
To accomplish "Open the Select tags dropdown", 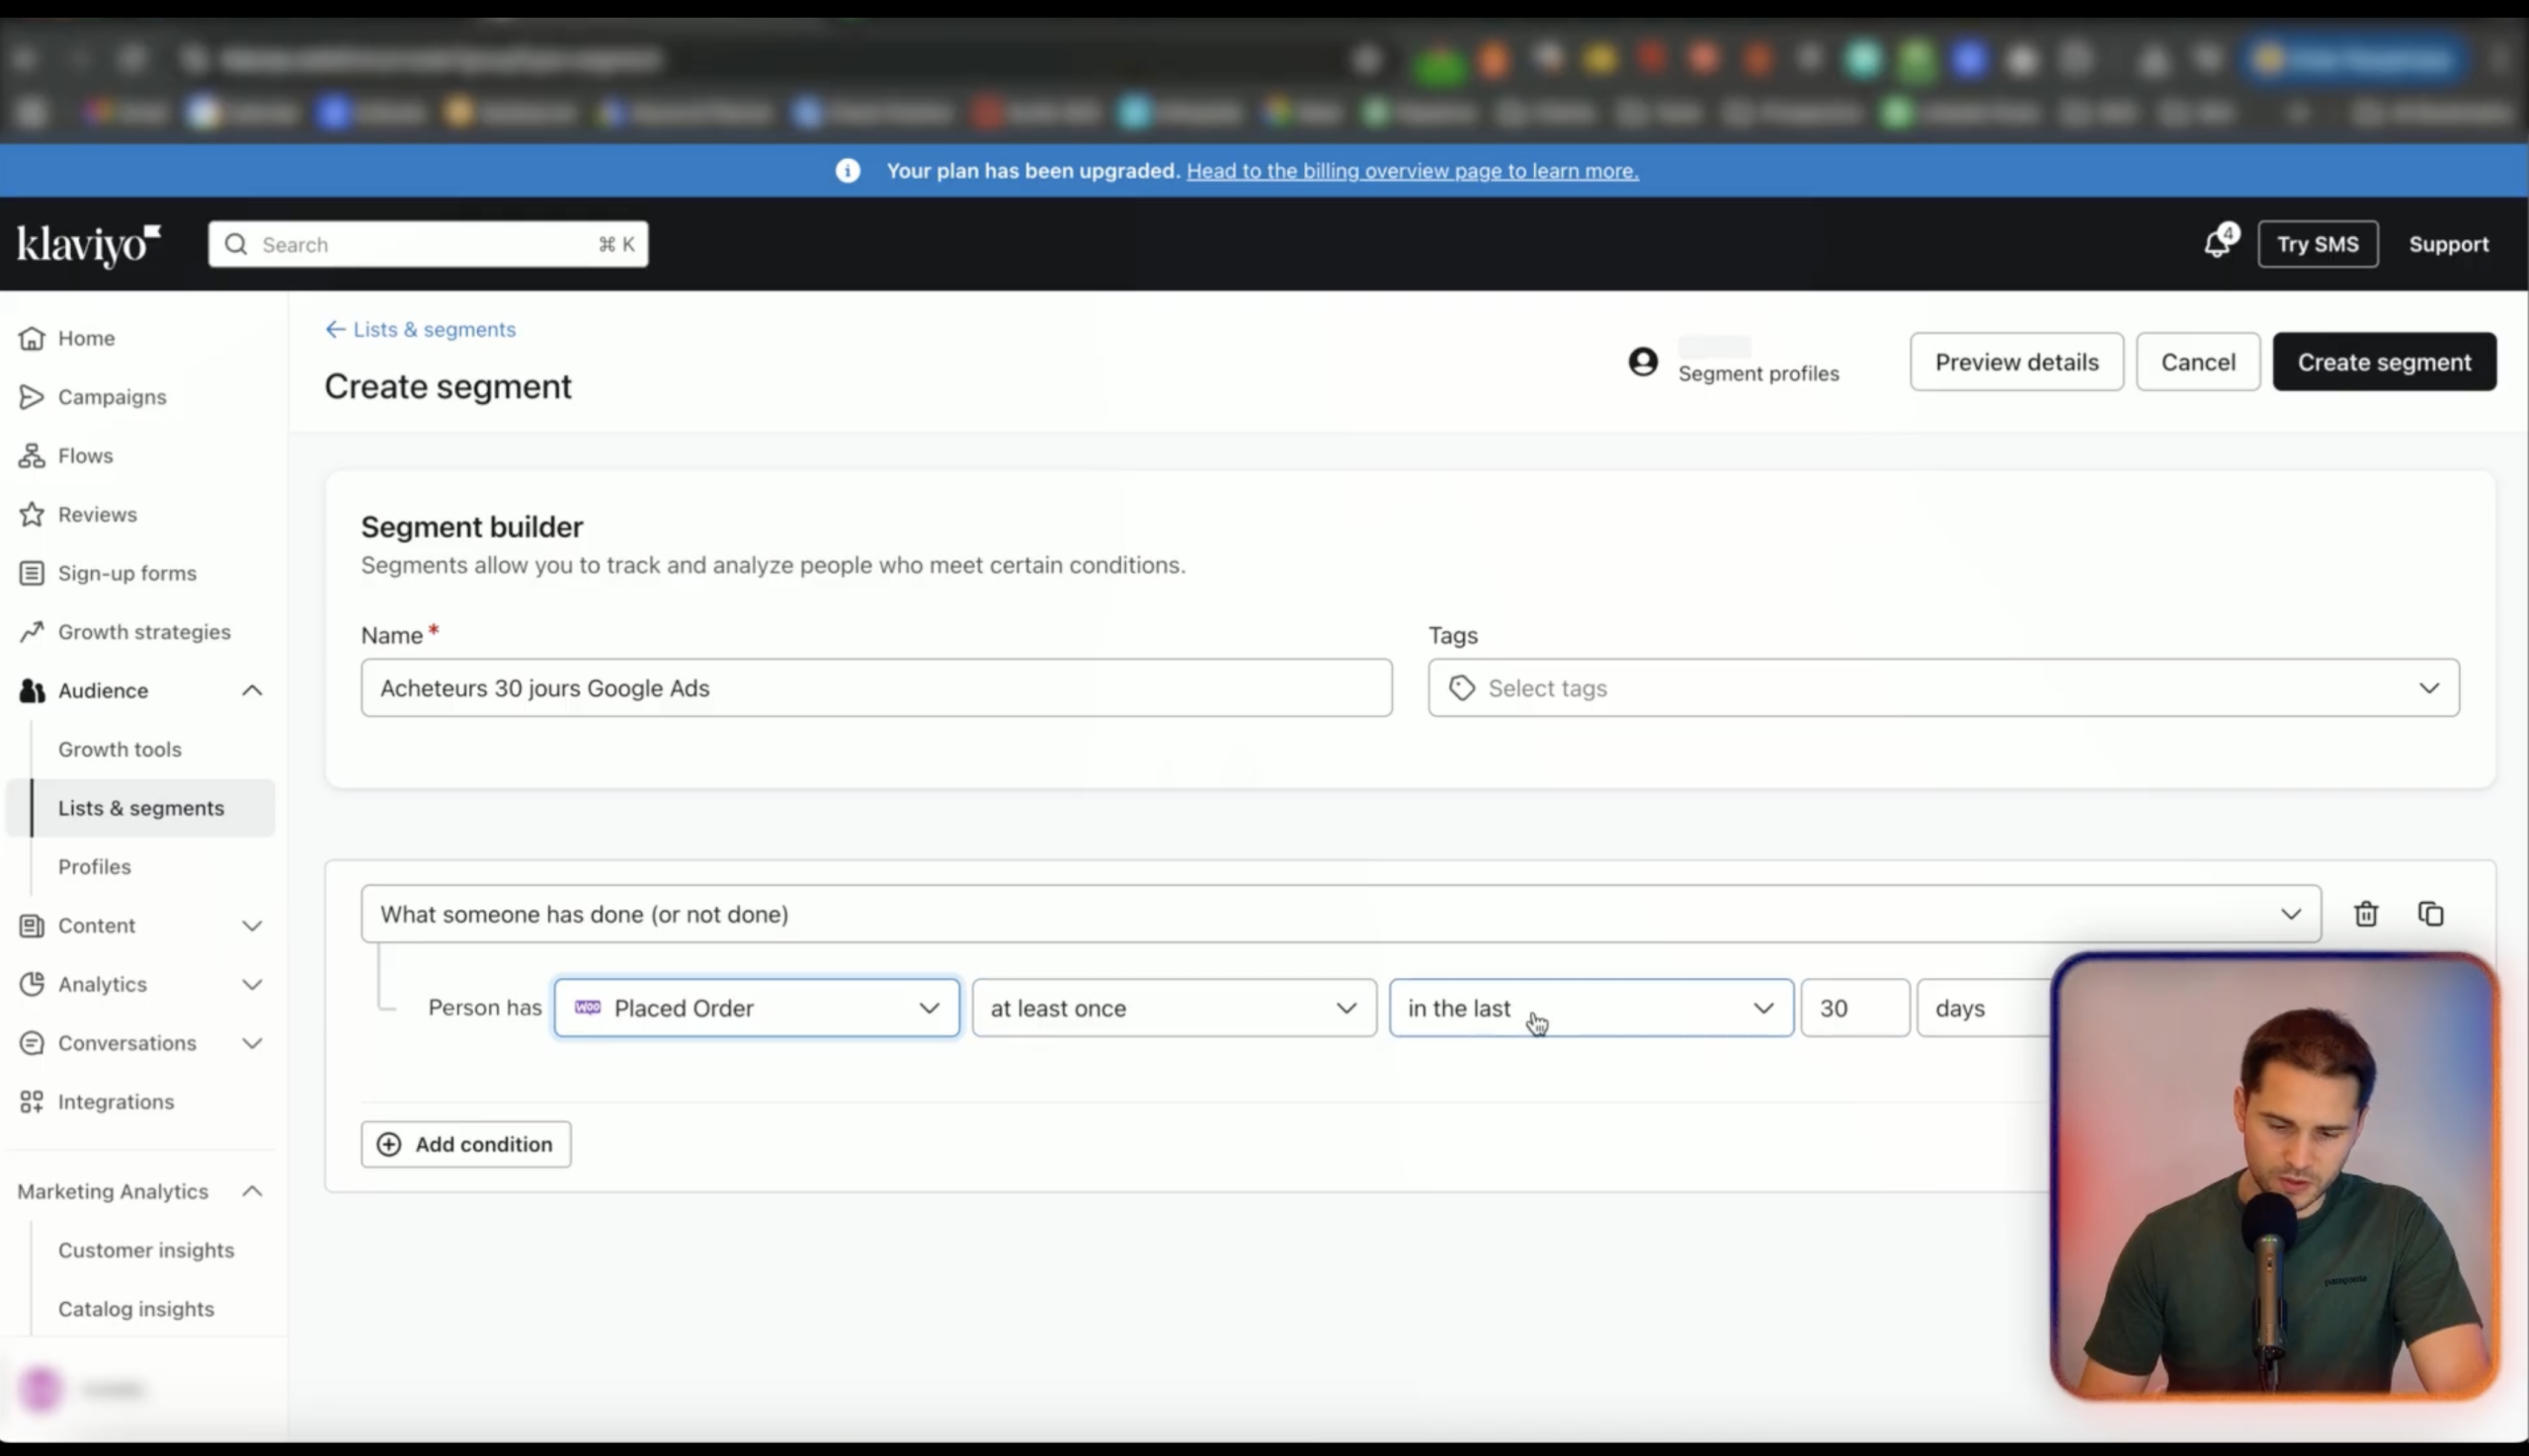I will click(x=1943, y=688).
